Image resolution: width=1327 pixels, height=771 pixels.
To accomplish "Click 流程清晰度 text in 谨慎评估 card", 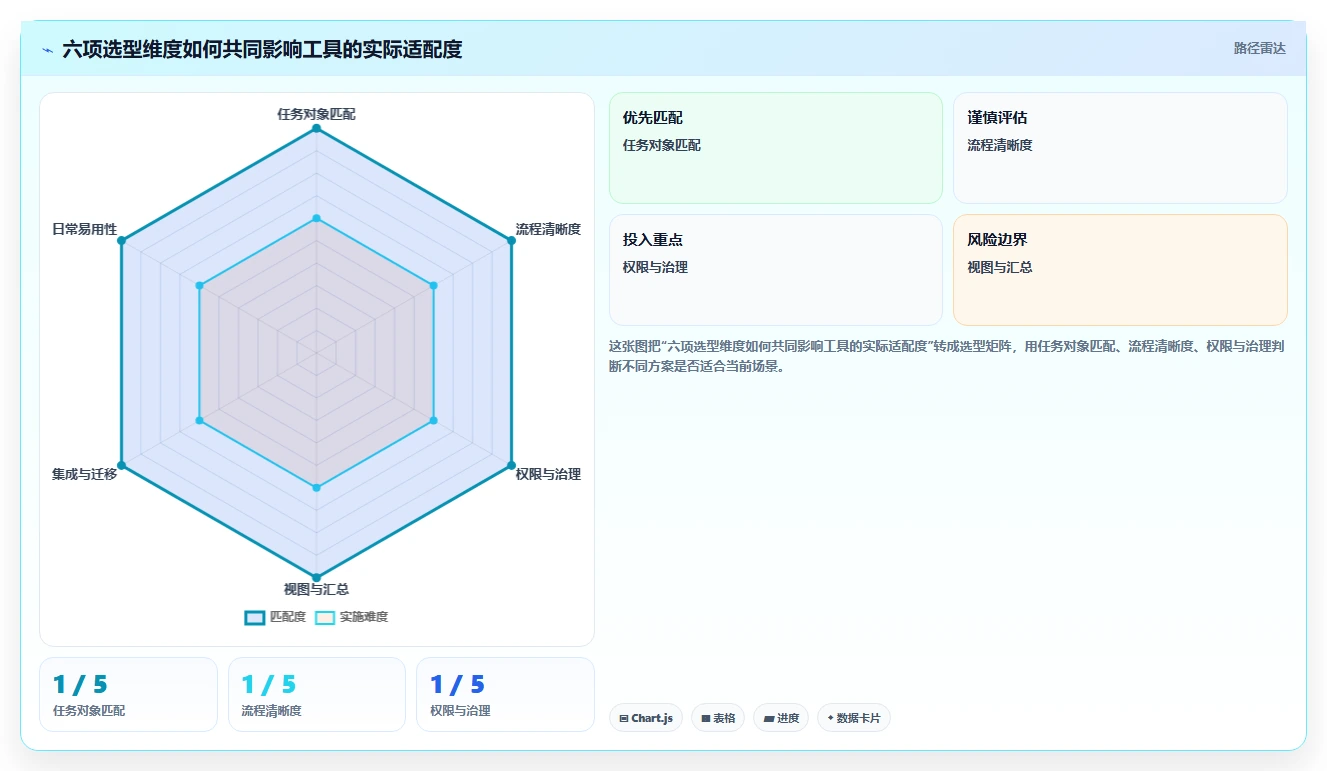I will click(x=1000, y=145).
